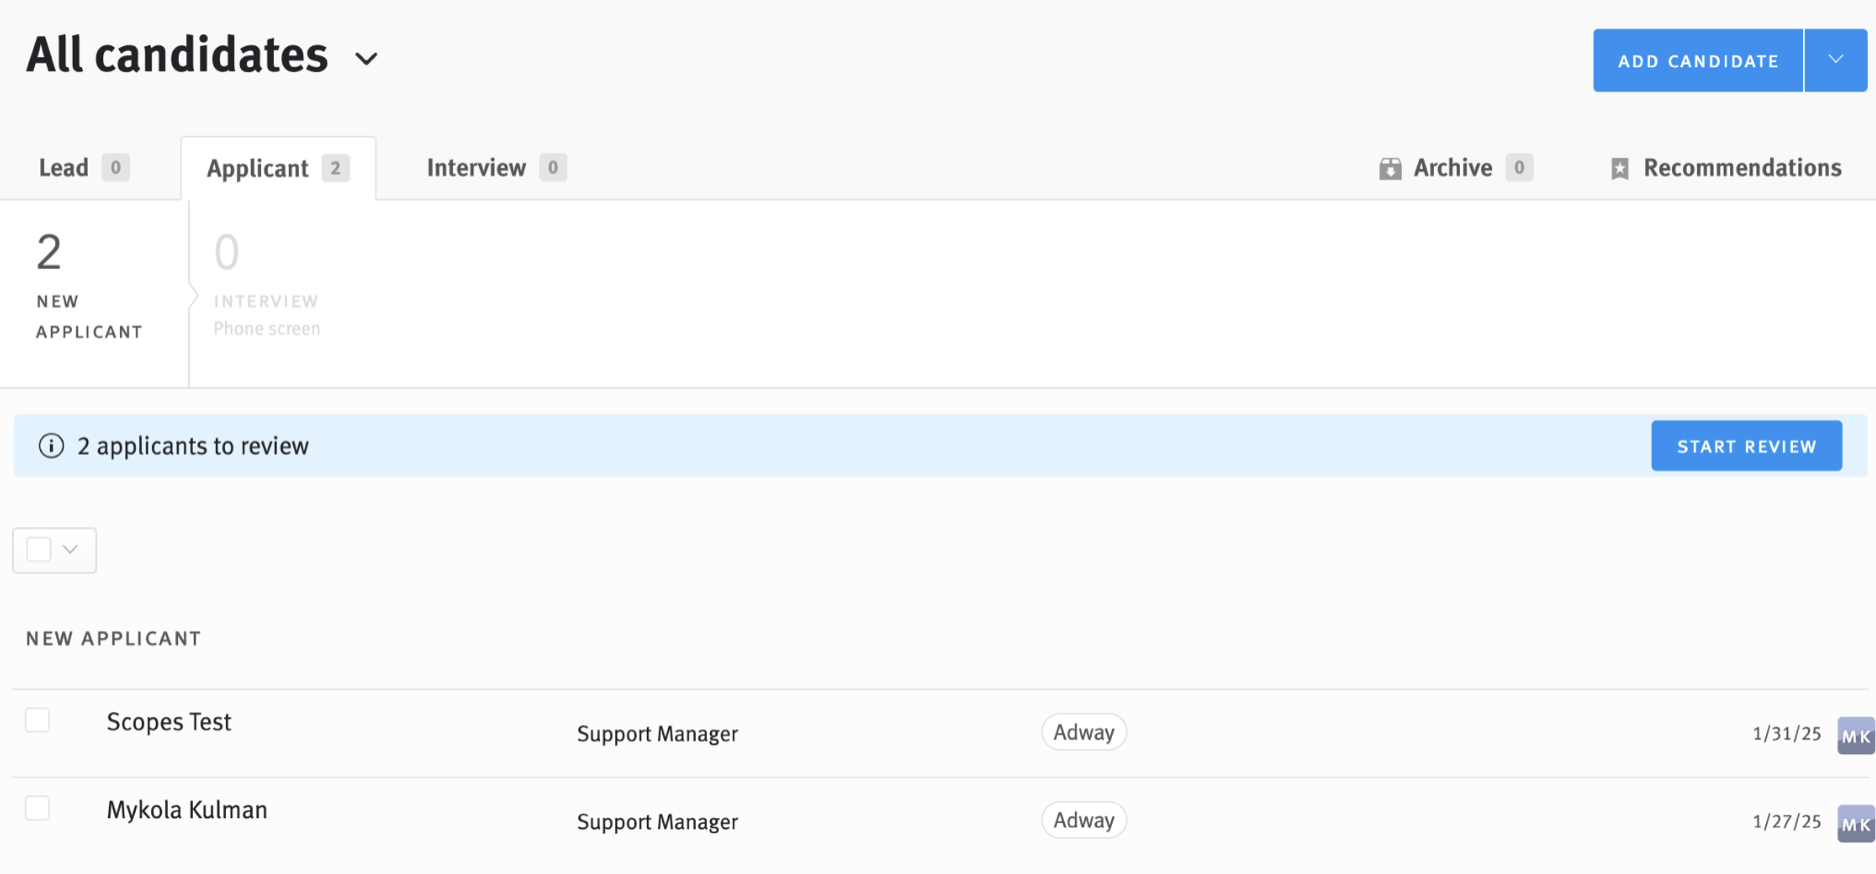
Task: Select the New Applicant stage counter
Action: [89, 285]
